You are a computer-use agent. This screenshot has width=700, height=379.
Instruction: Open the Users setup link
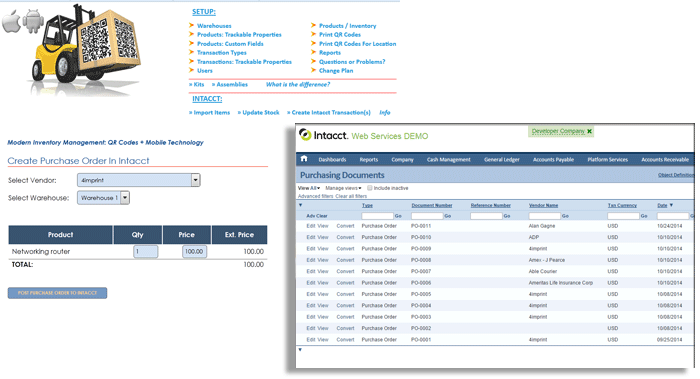tap(205, 71)
